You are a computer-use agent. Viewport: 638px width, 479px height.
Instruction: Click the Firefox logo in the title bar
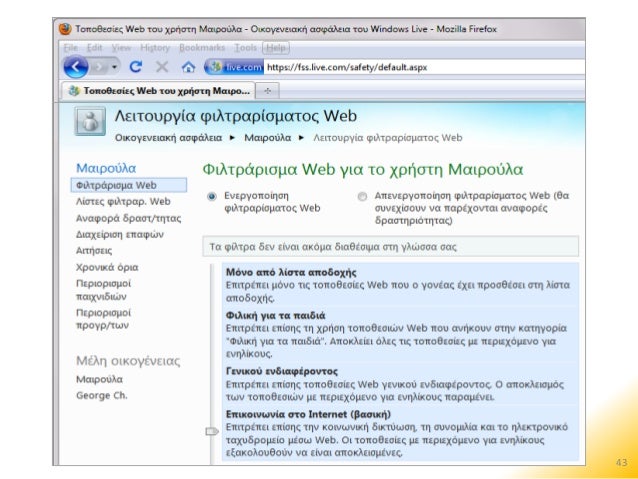[x=65, y=29]
